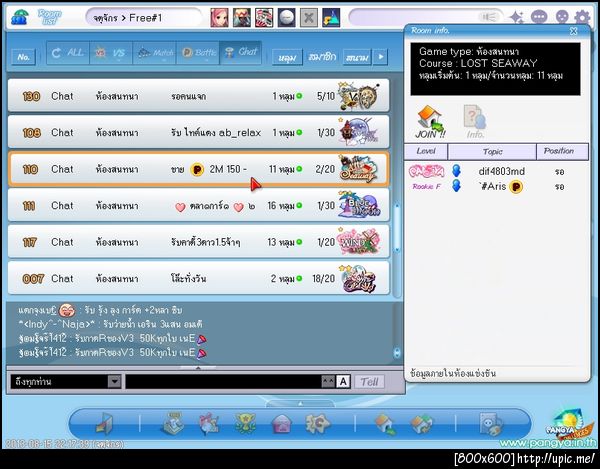
Task: Click the Free#1 channel breadcrumb
Action: point(145,18)
